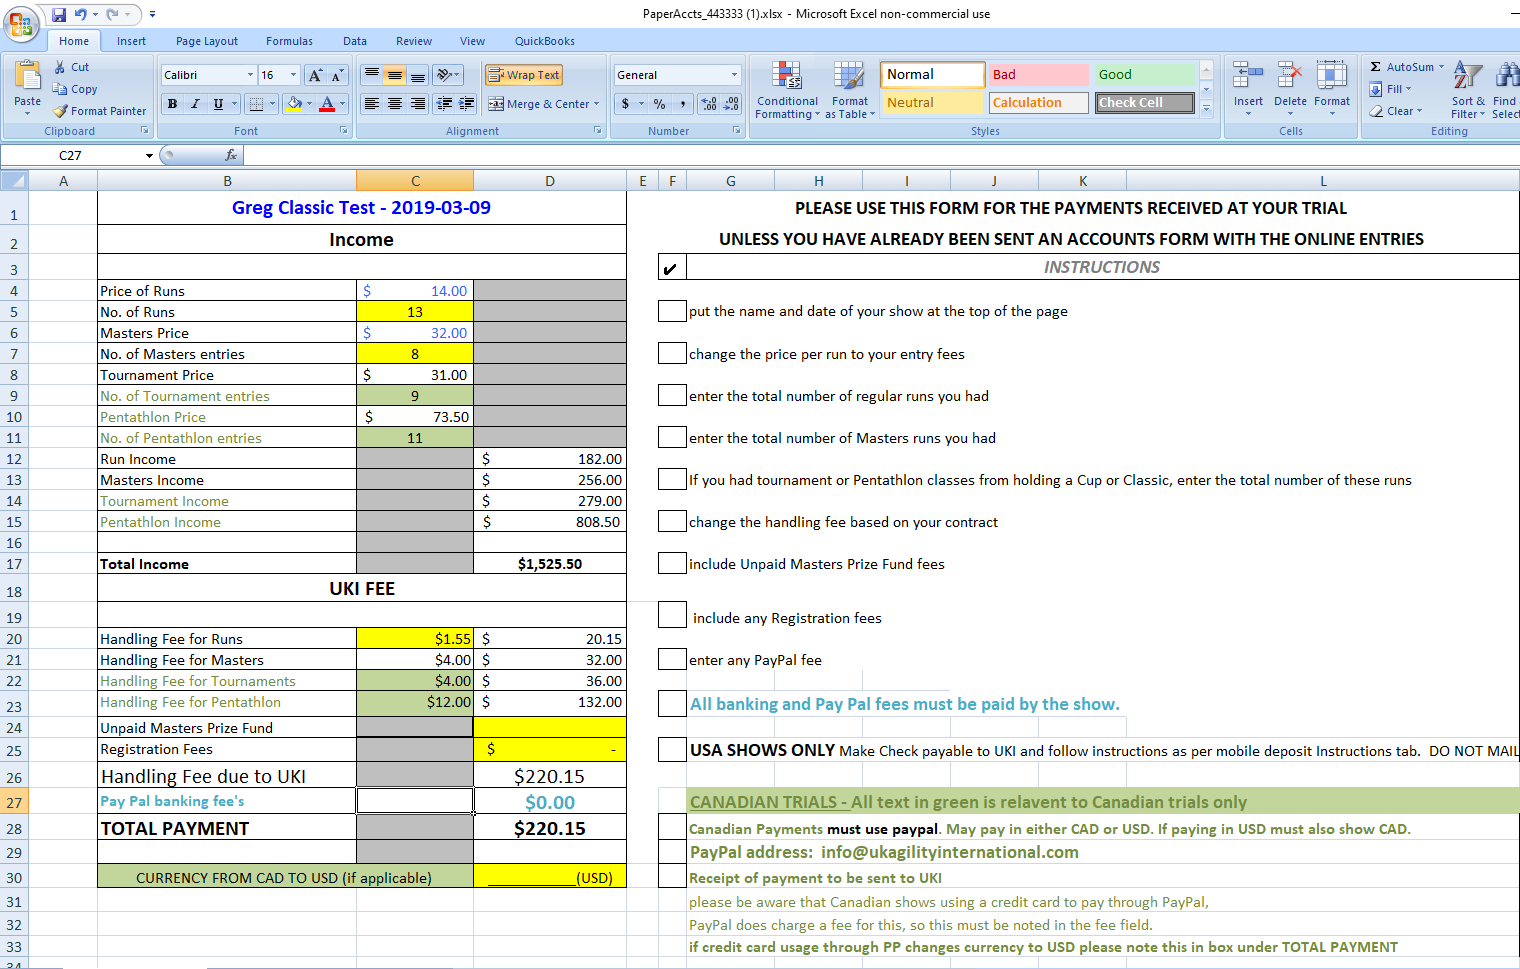Open the font size 16 dropdown

(293, 75)
